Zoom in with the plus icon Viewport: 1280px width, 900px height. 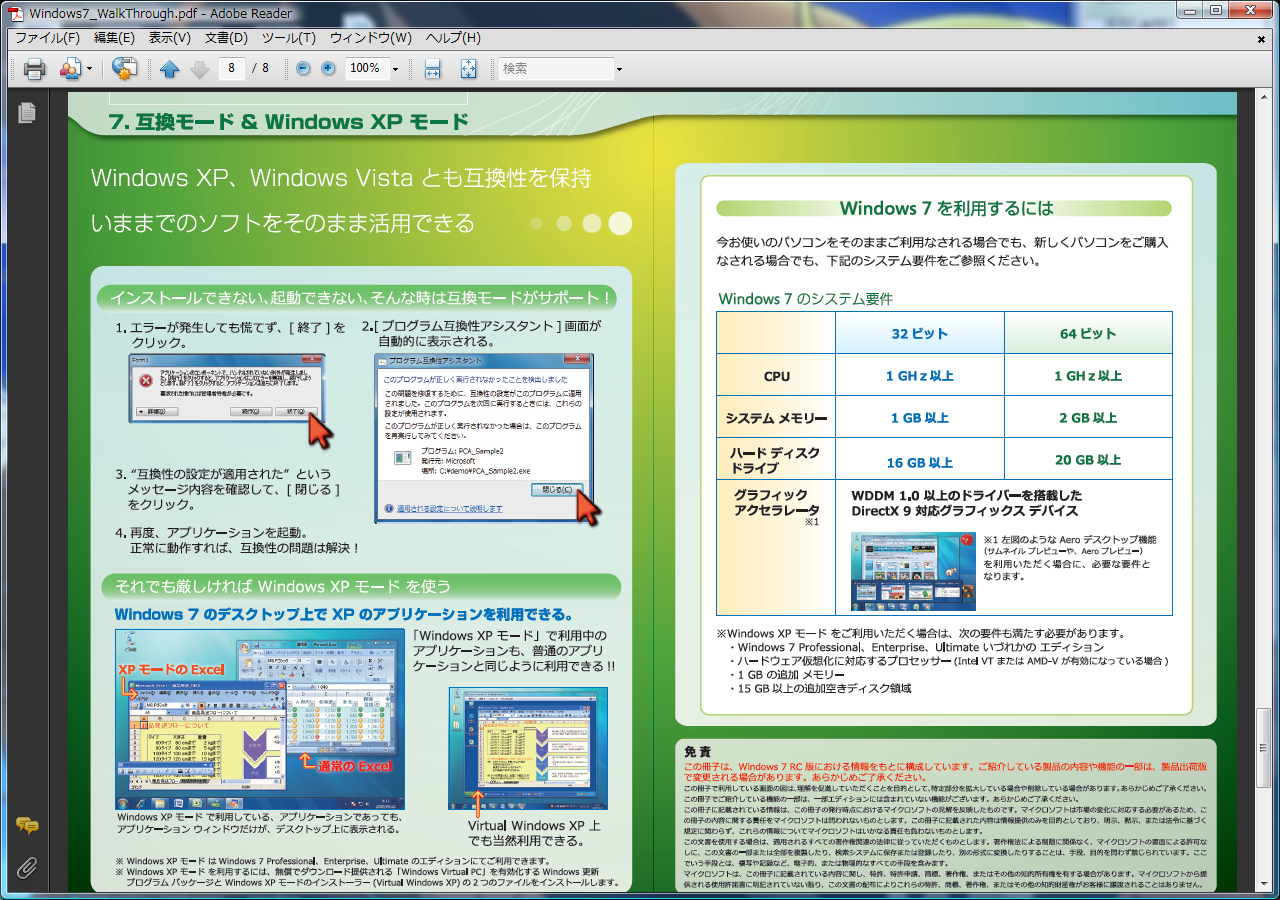click(x=328, y=68)
